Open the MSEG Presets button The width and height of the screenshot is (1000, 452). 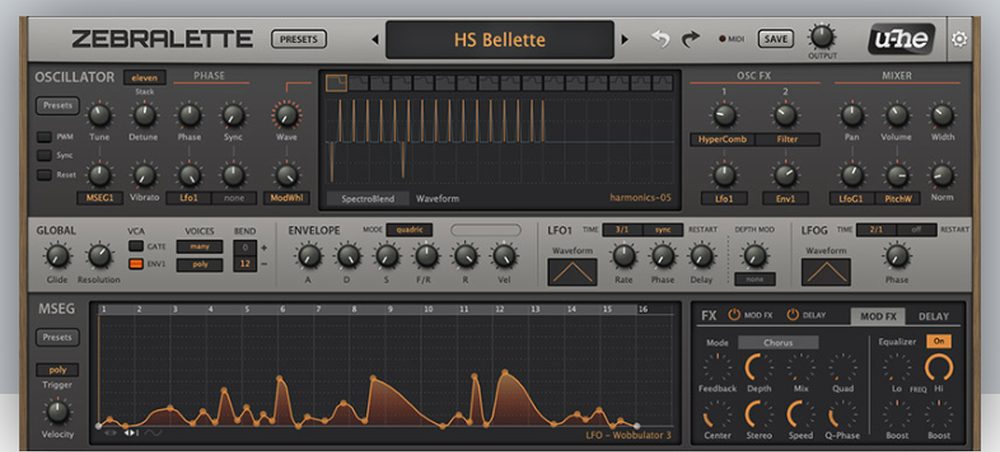click(57, 337)
